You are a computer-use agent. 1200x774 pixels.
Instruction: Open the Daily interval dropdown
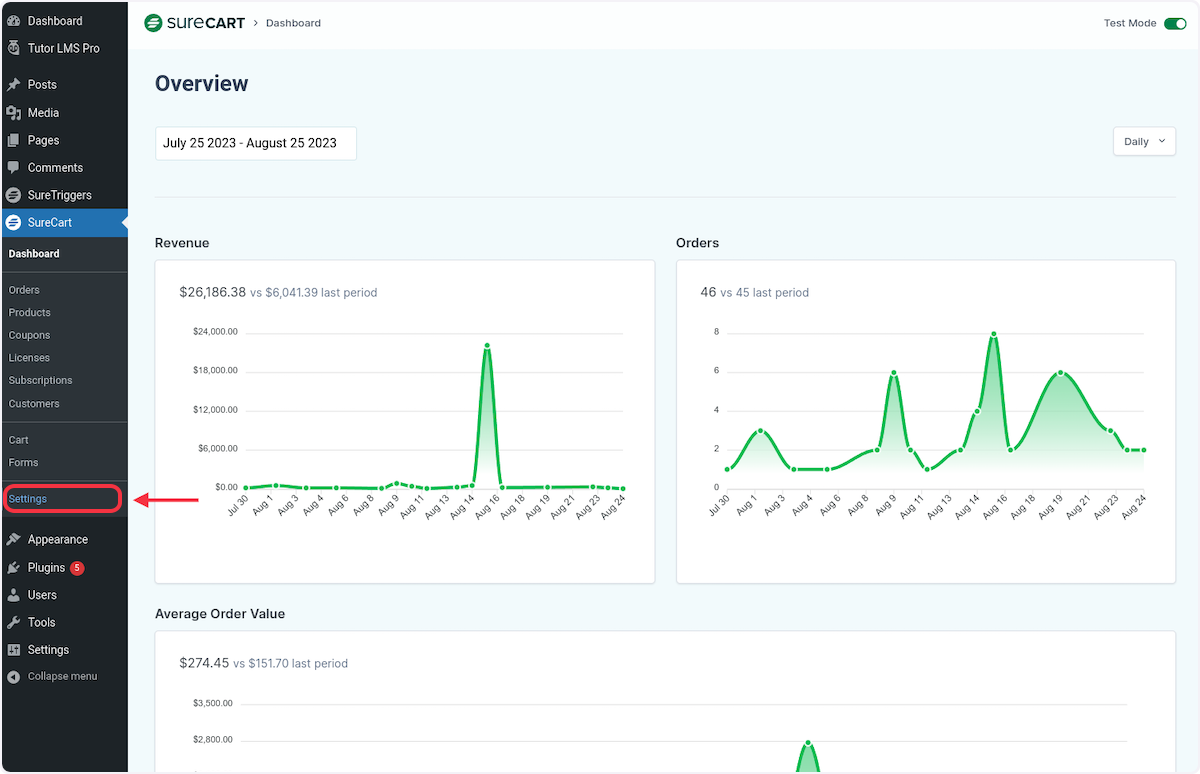[1144, 142]
